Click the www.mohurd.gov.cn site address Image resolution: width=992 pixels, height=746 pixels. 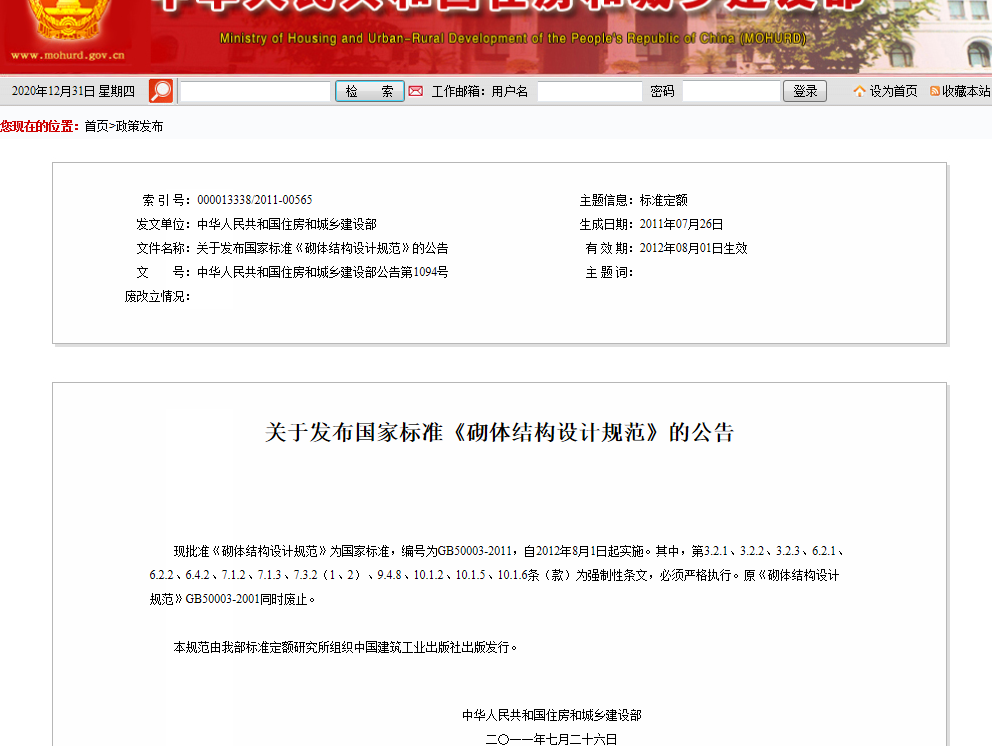pos(68,56)
